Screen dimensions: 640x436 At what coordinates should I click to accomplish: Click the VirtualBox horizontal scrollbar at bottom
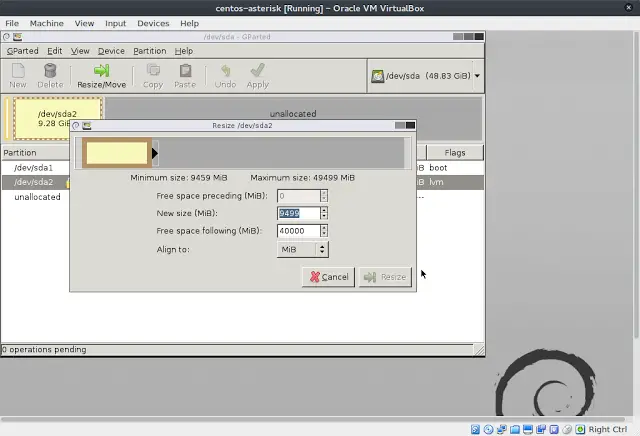tap(313, 419)
